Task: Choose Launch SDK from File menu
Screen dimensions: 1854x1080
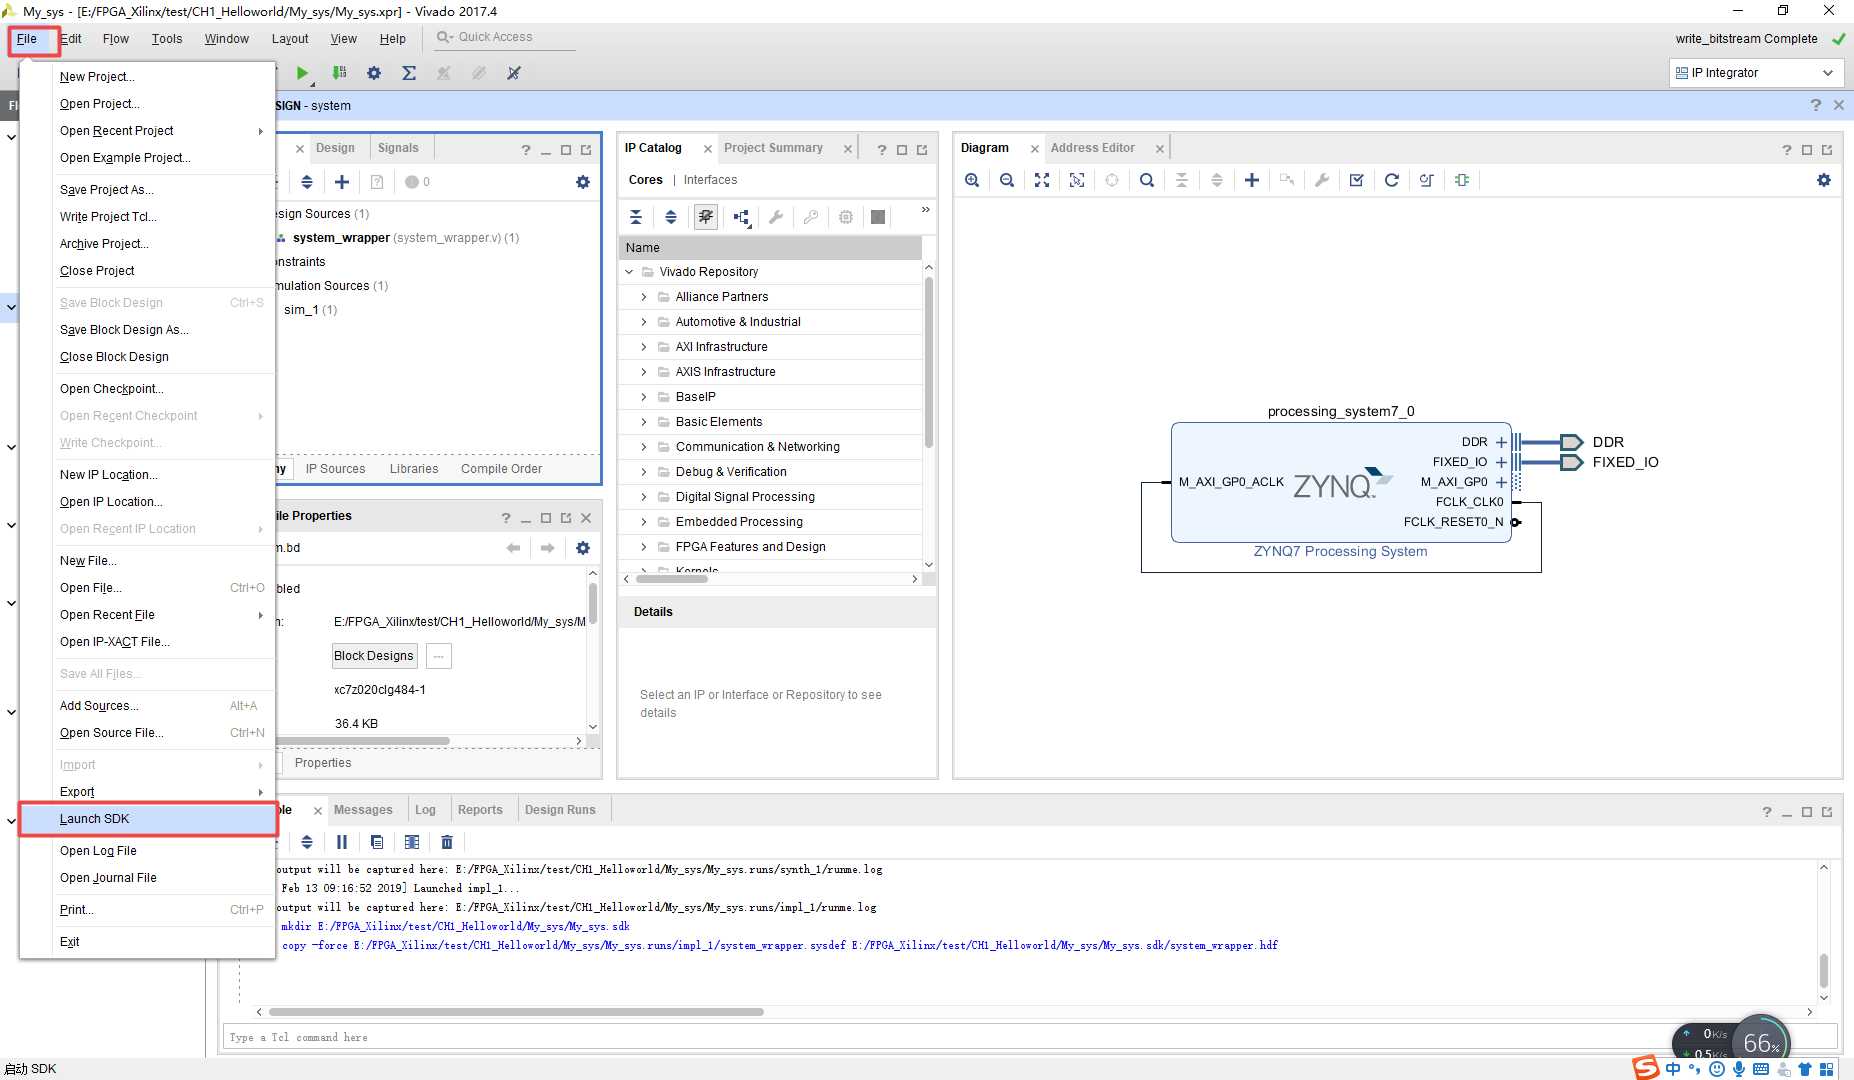Action: [148, 819]
